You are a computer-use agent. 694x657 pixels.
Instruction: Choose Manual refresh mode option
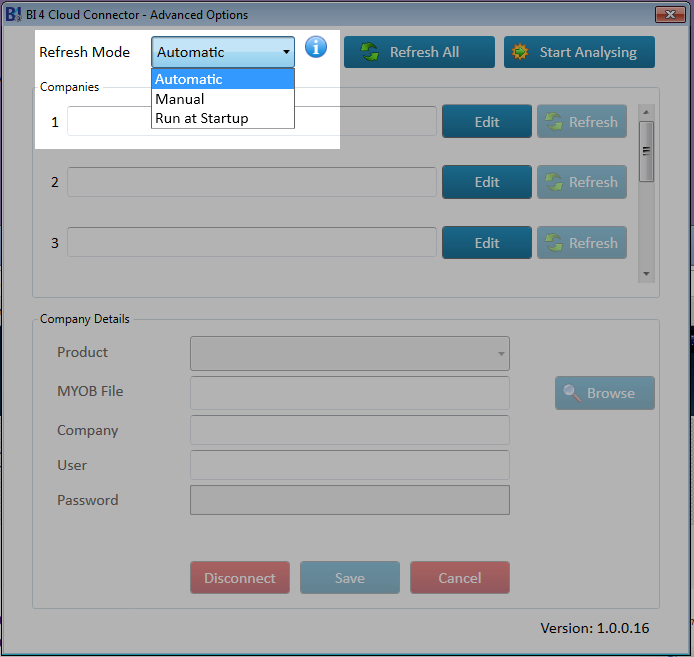tap(223, 99)
